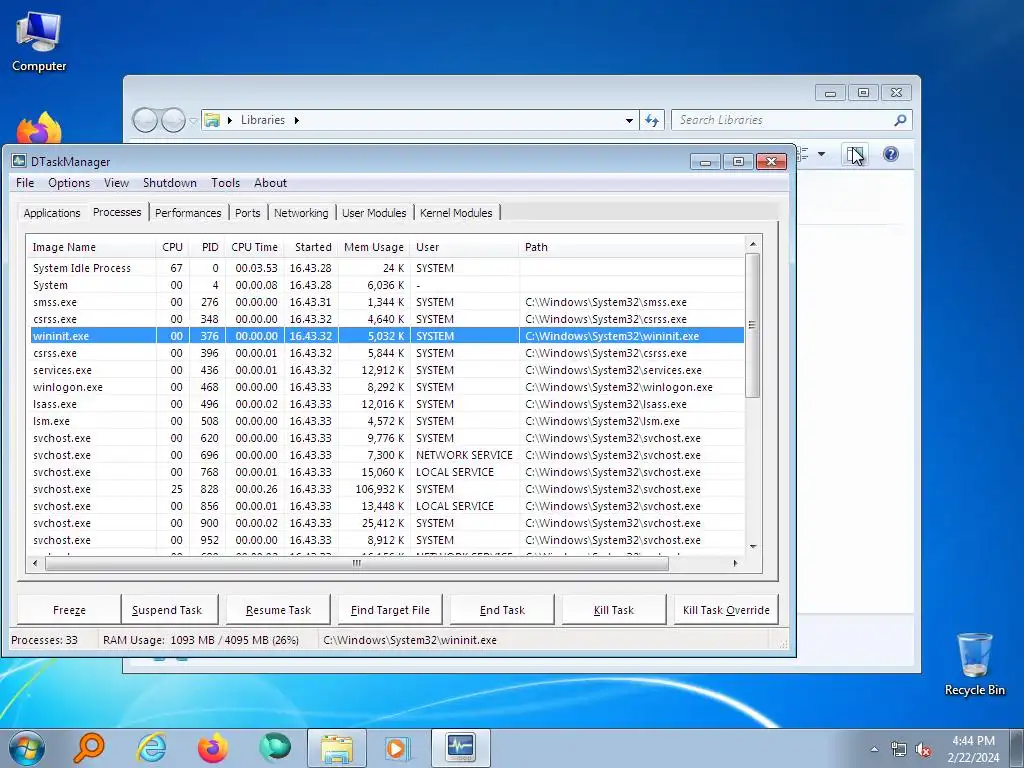Switch to the Ports tab

point(248,213)
